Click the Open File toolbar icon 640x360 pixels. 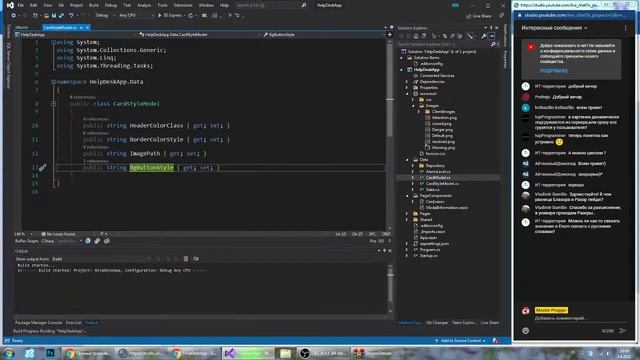pos(47,16)
